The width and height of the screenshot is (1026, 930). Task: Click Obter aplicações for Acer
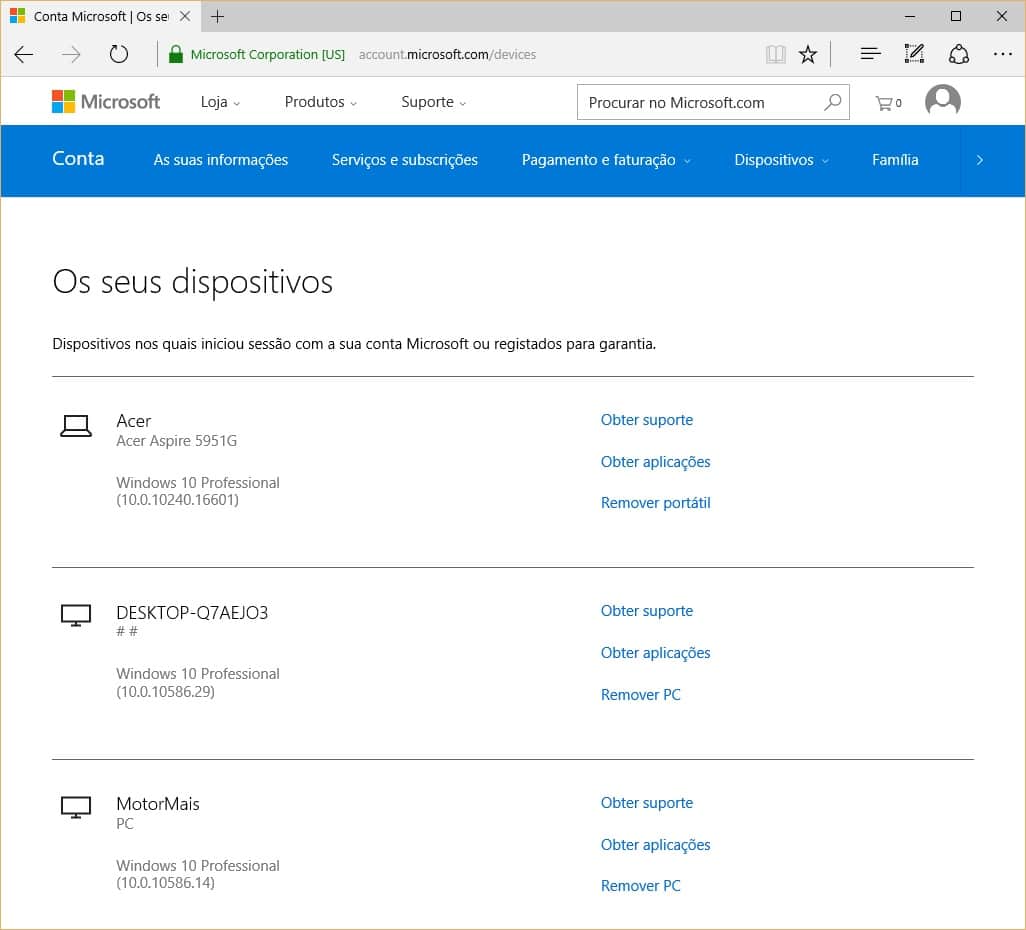pyautogui.click(x=655, y=462)
